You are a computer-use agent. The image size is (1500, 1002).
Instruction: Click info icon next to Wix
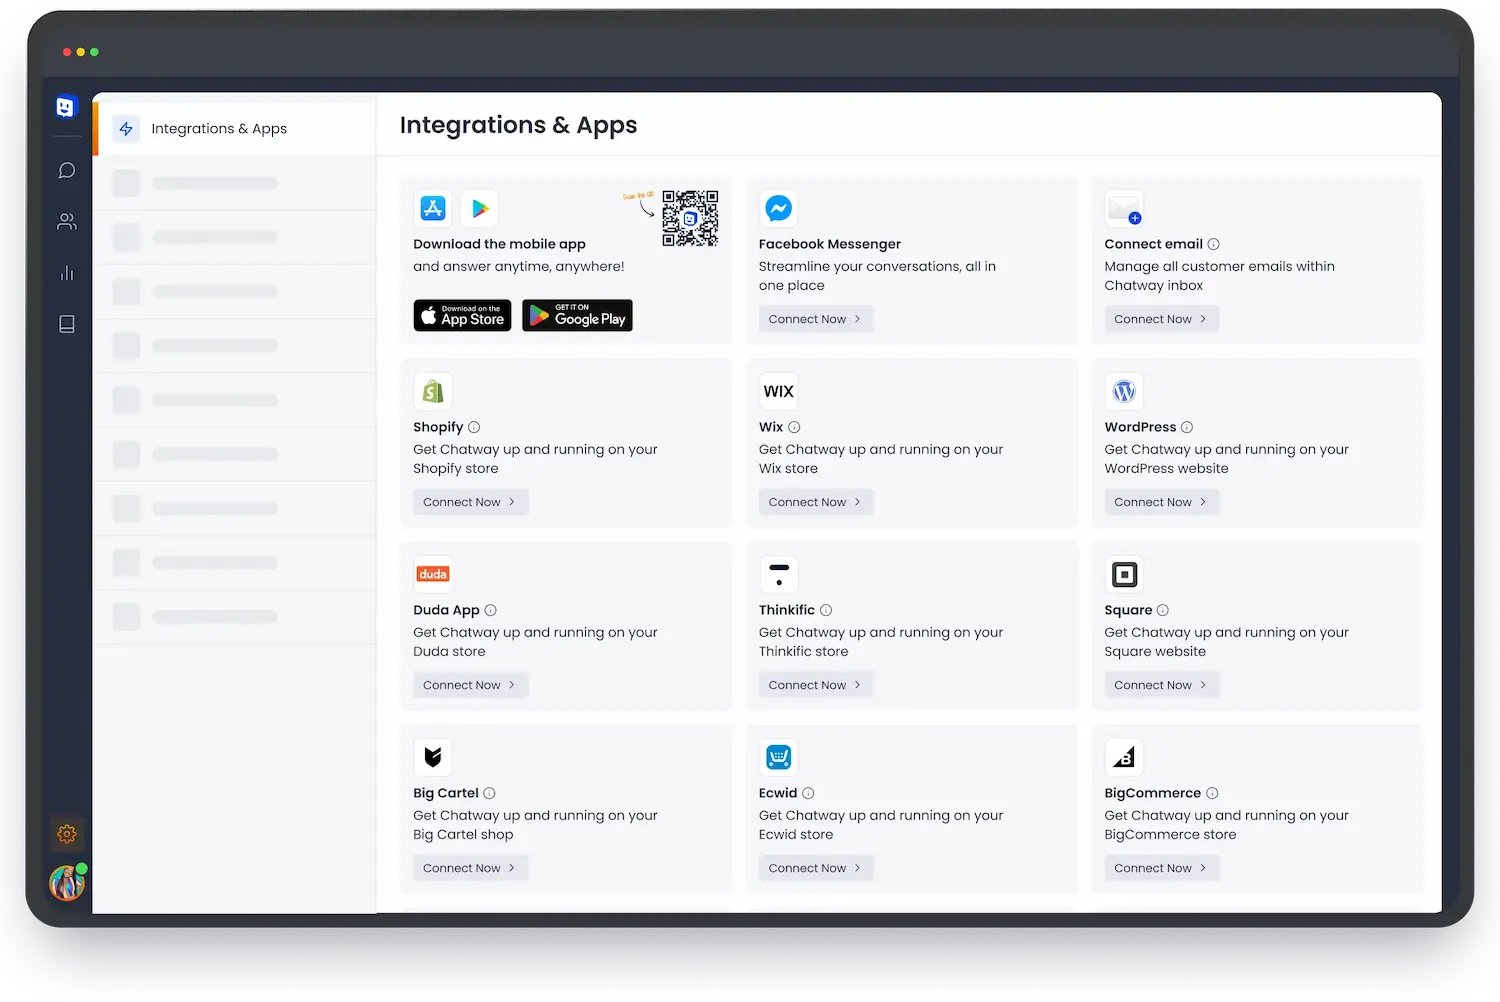[x=794, y=427]
